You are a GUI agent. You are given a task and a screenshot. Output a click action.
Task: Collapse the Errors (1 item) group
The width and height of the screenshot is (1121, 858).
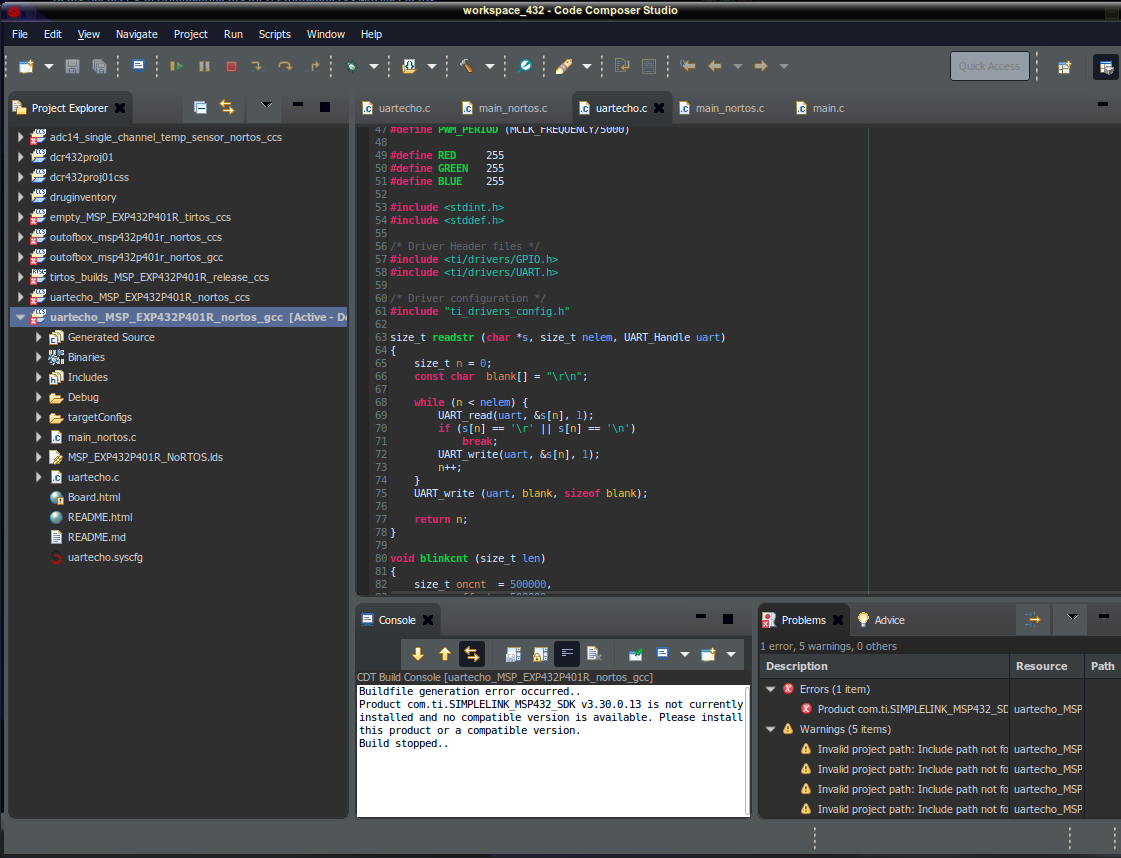(770, 689)
